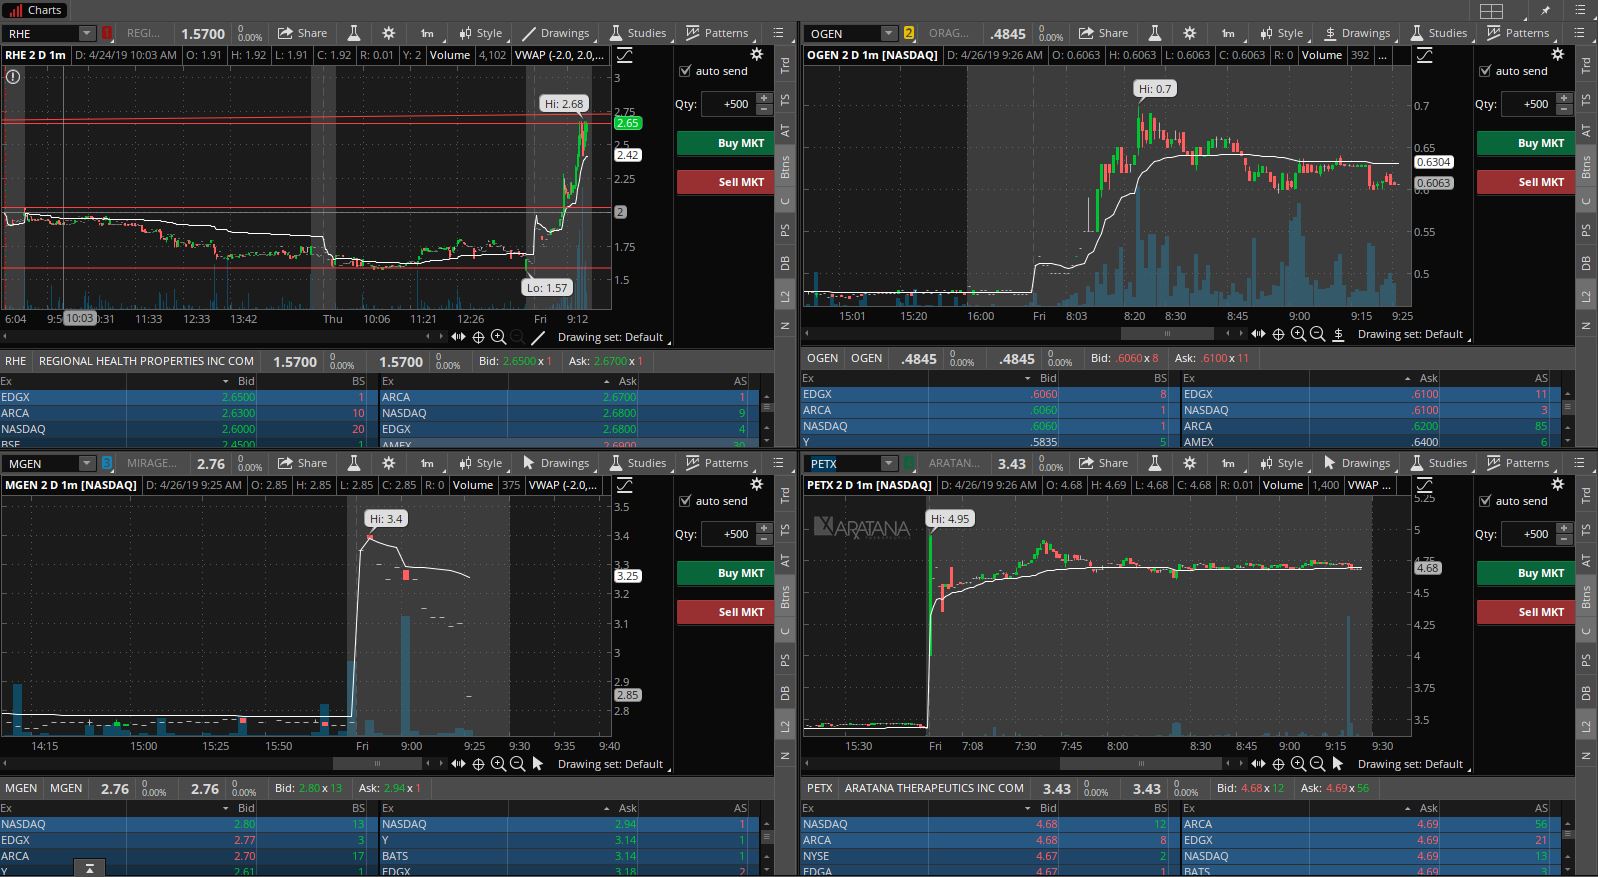Open Edit Studies flask icon in OGEN chart
Viewport: 1598px width, 877px height.
1154,33
